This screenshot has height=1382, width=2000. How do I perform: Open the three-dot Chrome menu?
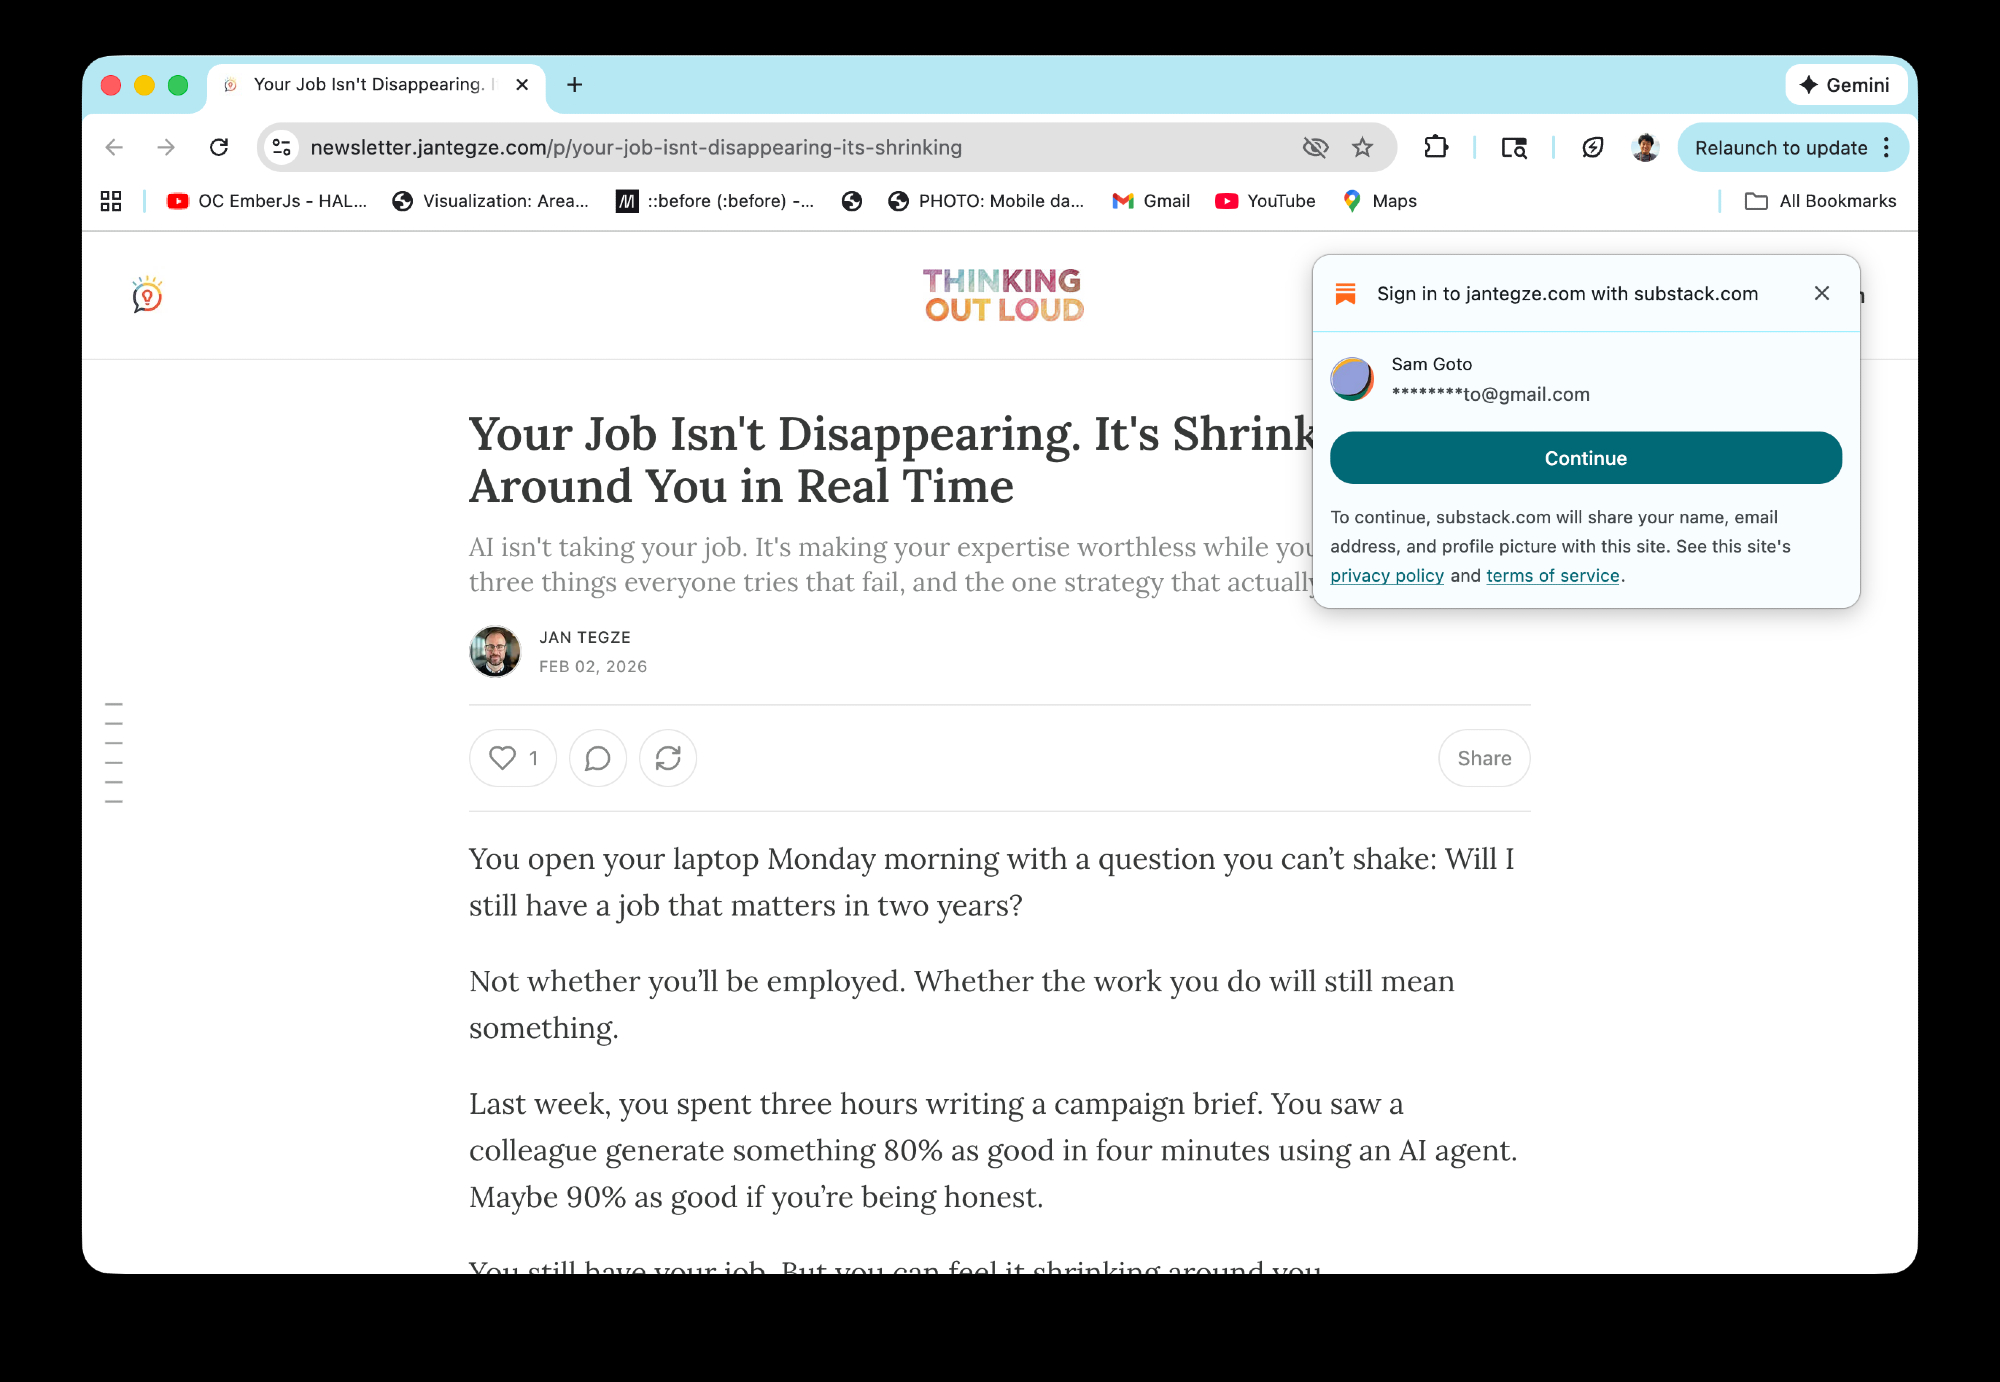1887,148
